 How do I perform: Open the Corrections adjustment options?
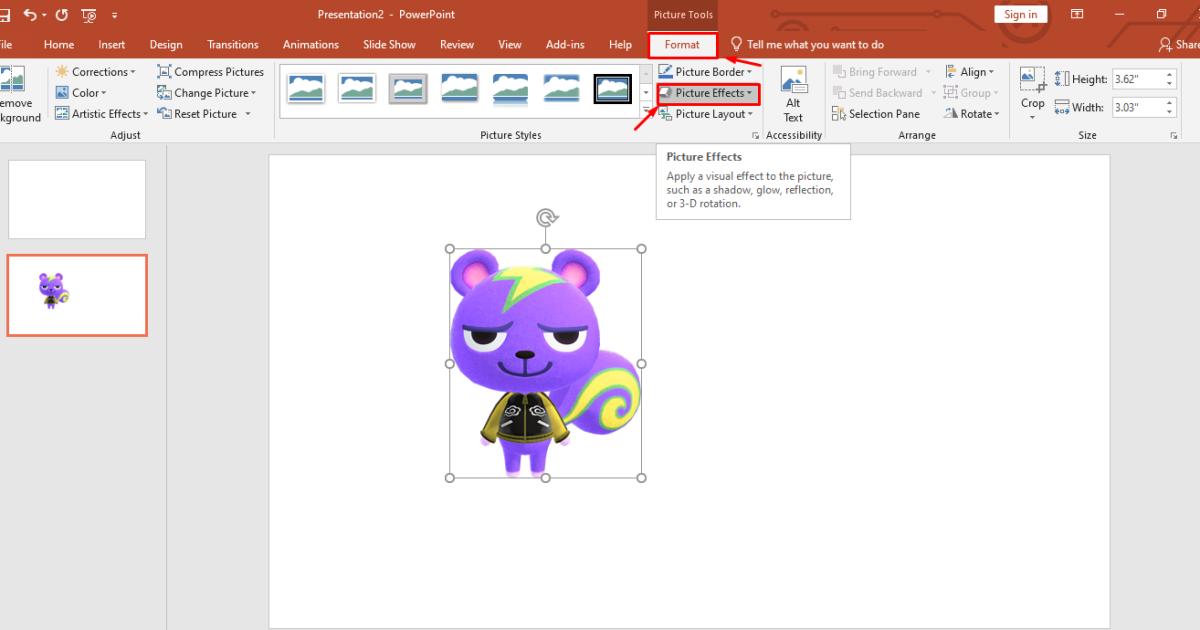[x=96, y=71]
